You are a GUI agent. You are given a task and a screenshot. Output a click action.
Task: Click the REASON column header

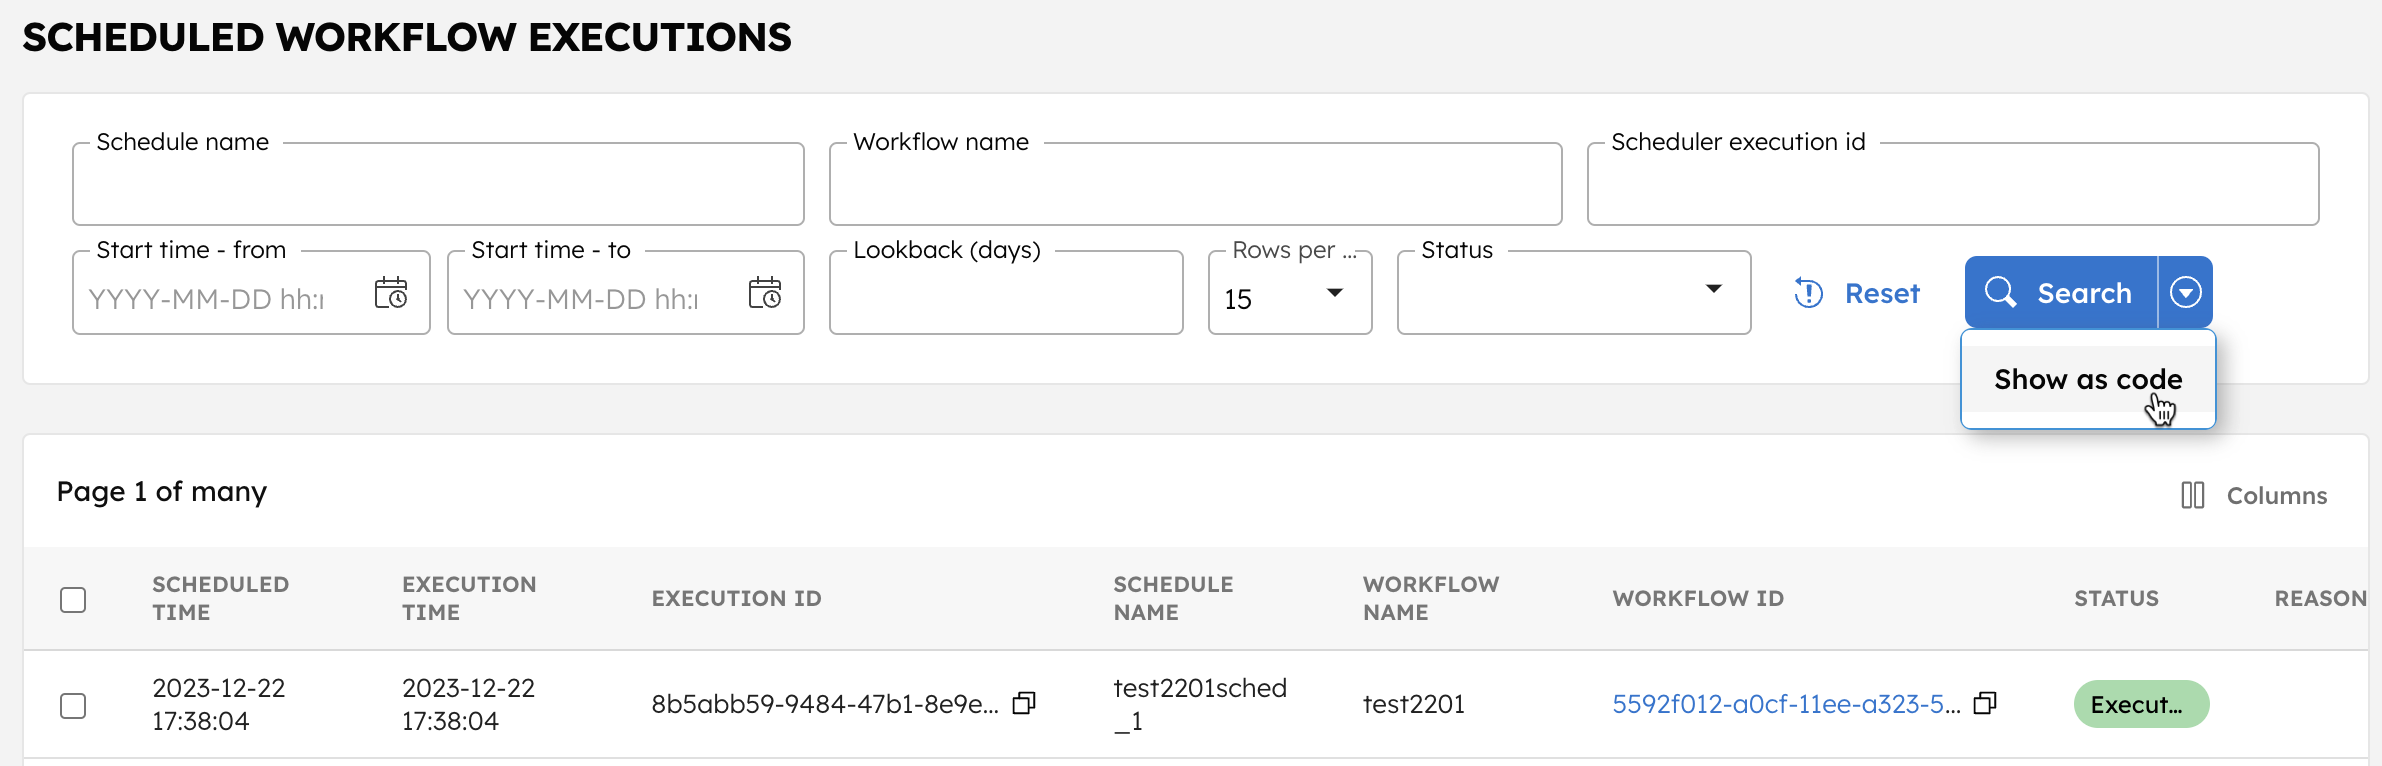(x=2320, y=598)
